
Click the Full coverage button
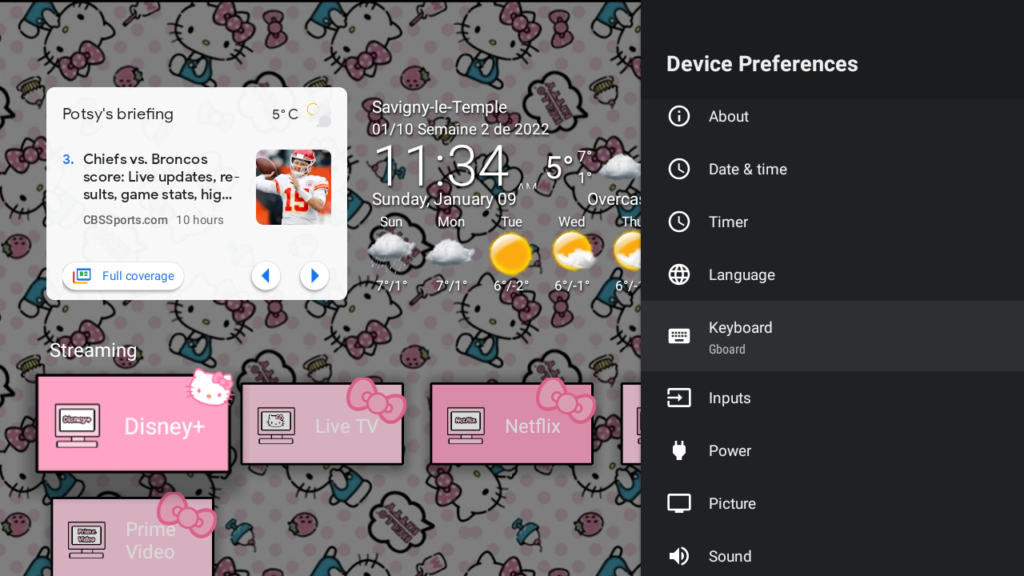pos(123,276)
